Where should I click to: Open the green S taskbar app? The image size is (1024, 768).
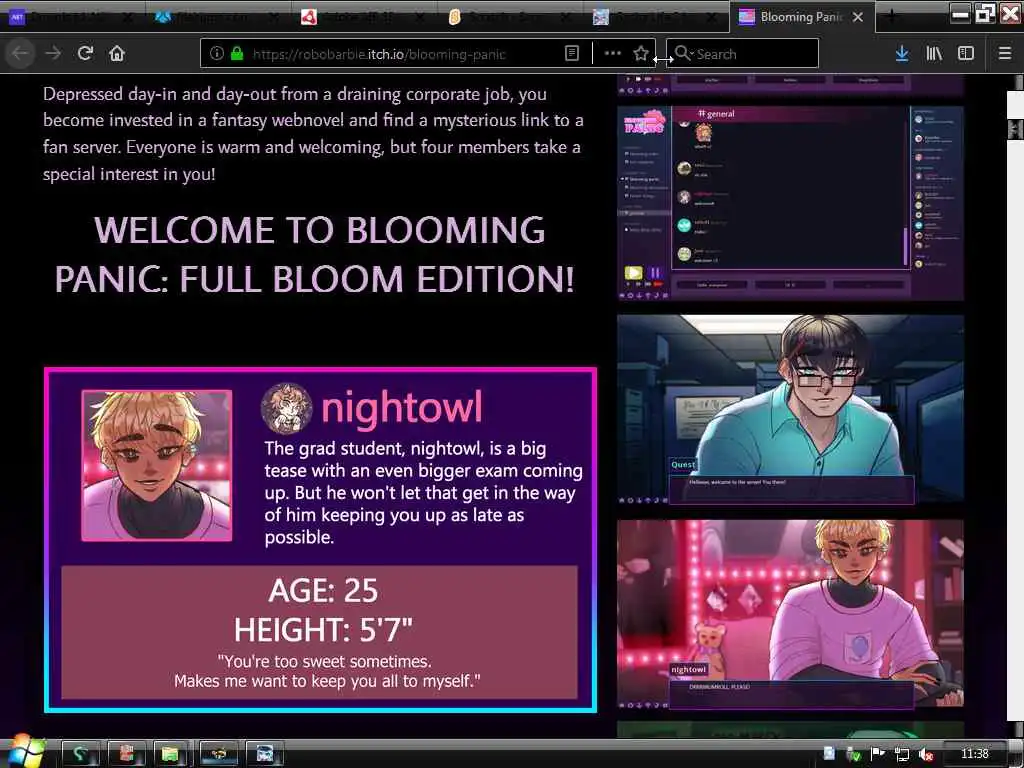click(80, 754)
